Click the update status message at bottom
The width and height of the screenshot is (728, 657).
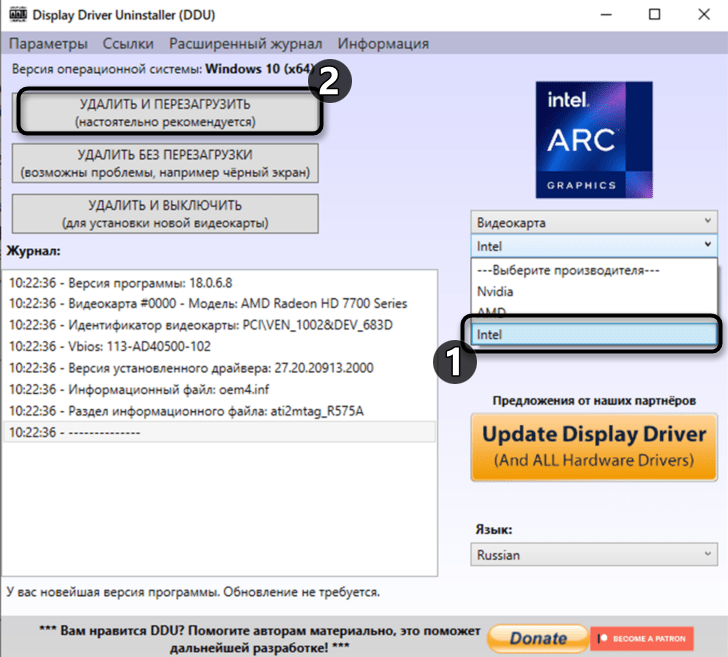click(193, 592)
